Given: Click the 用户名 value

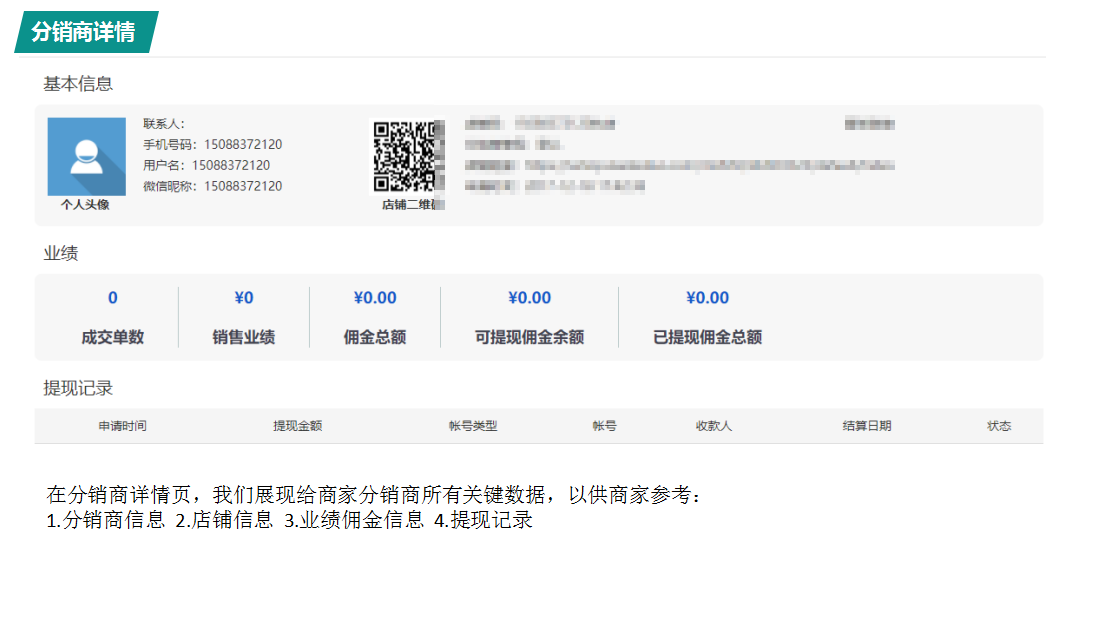Looking at the screenshot, I should pyautogui.click(x=231, y=165).
